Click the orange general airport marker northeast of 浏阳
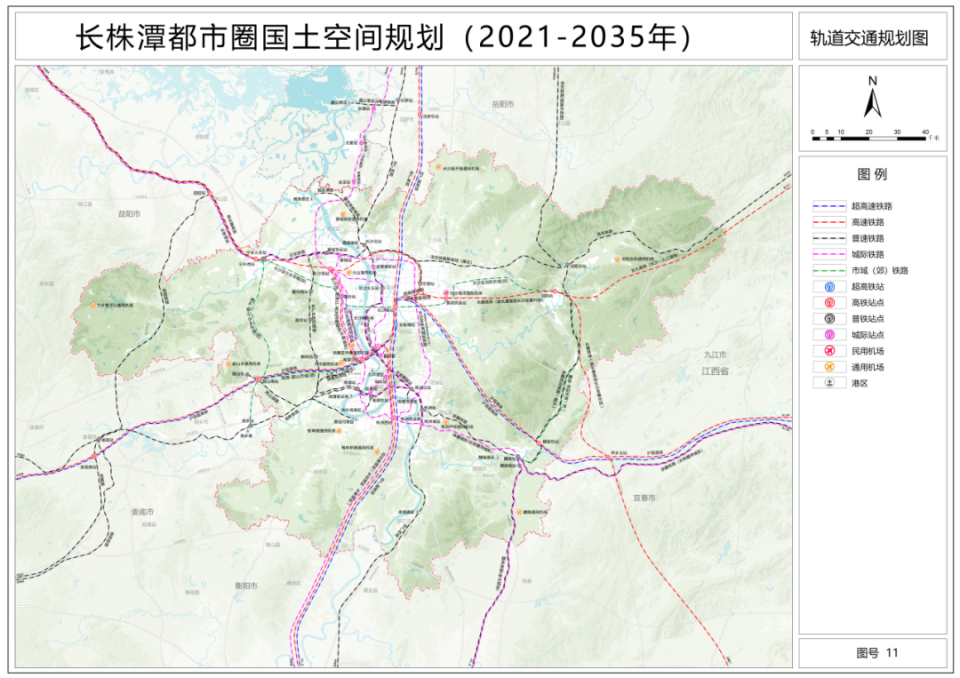The width and height of the screenshot is (960, 678). pyautogui.click(x=617, y=260)
